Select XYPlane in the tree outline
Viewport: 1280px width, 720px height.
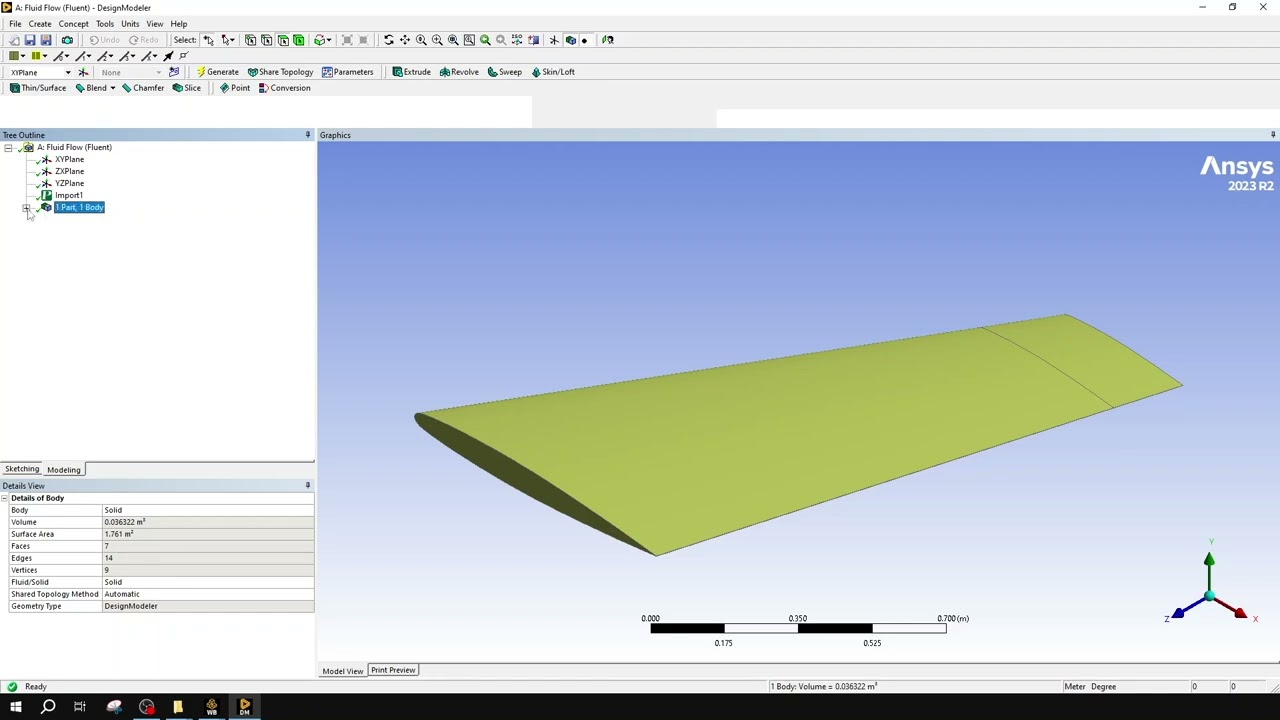pos(69,159)
